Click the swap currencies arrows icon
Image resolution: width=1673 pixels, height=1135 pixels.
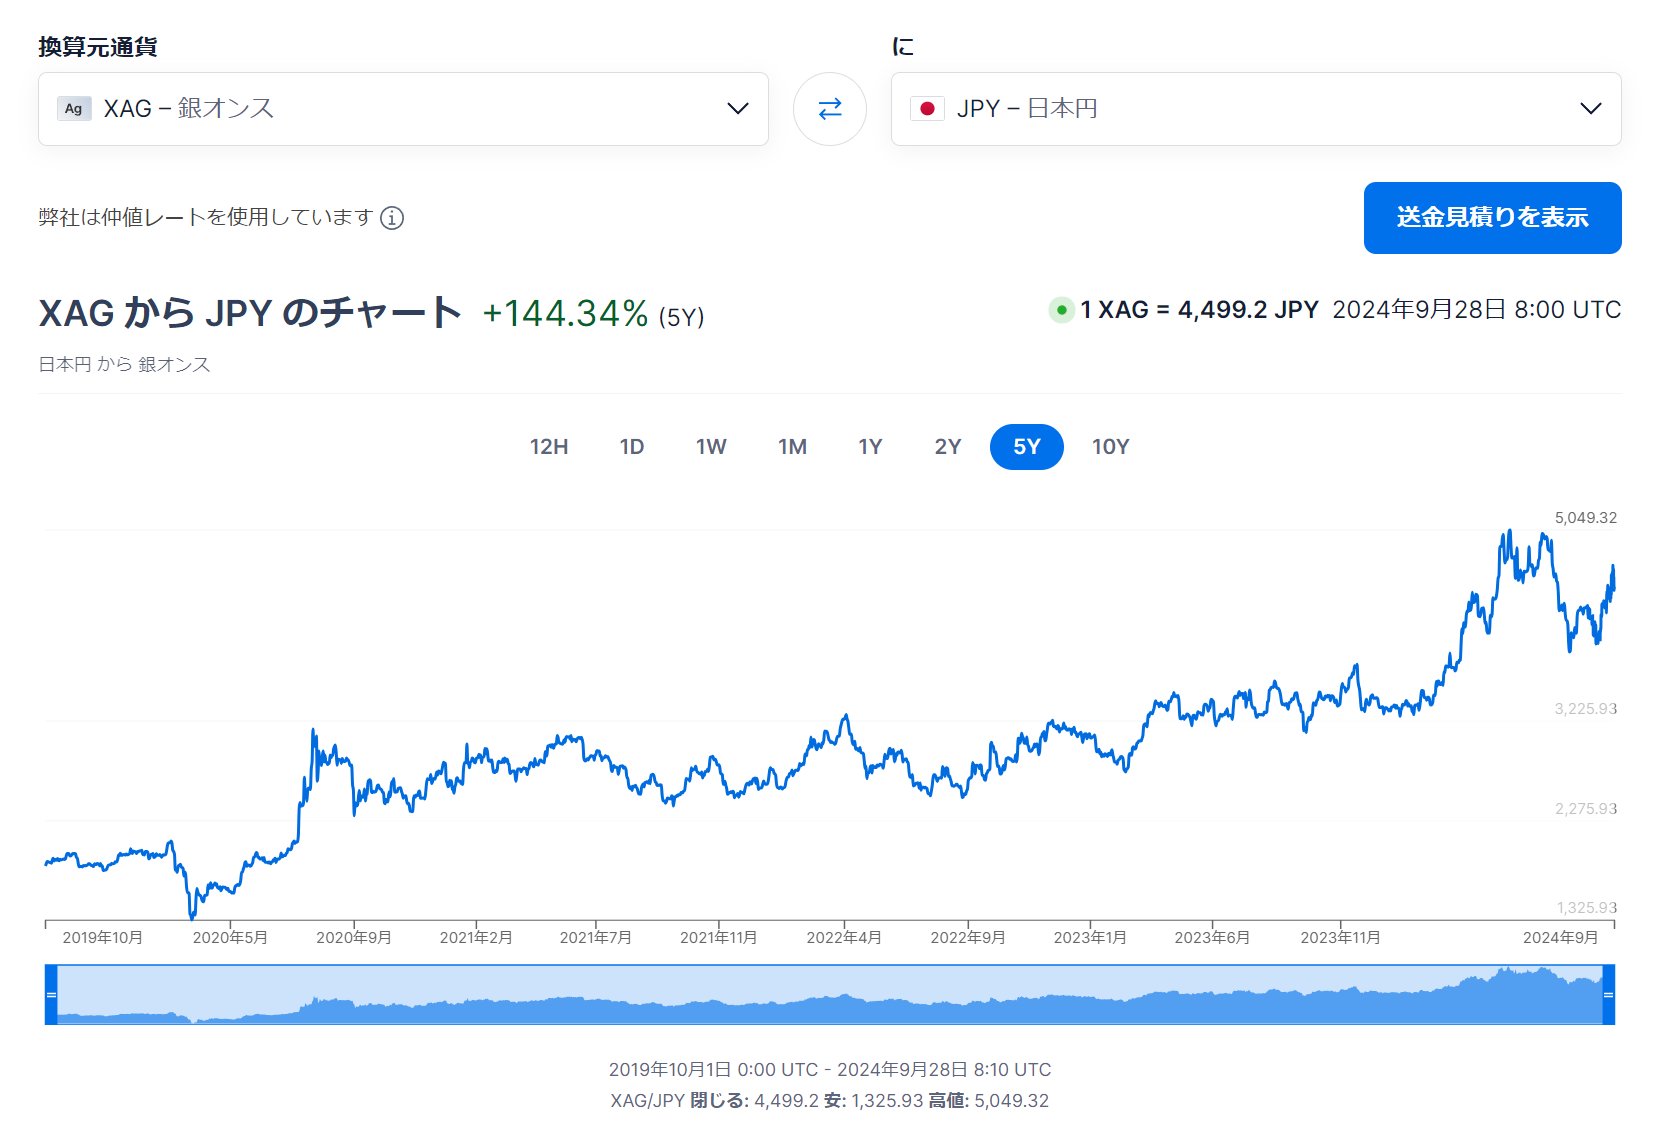[x=829, y=109]
